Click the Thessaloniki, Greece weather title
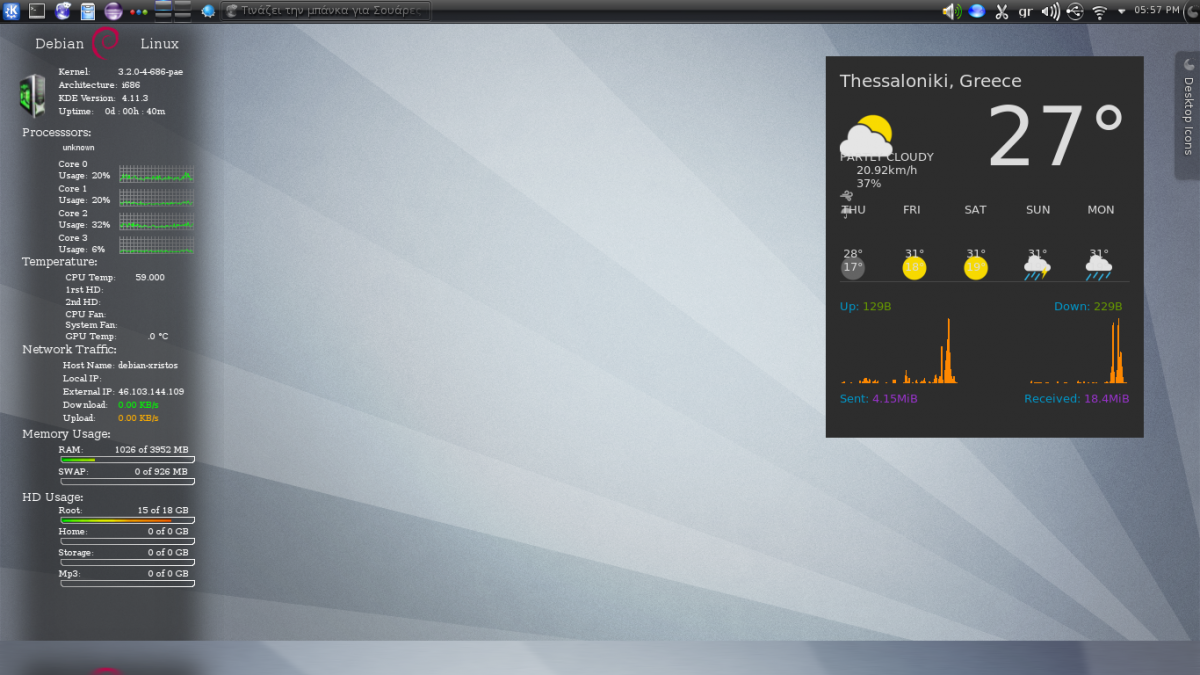This screenshot has height=675, width=1200. pyautogui.click(x=931, y=81)
